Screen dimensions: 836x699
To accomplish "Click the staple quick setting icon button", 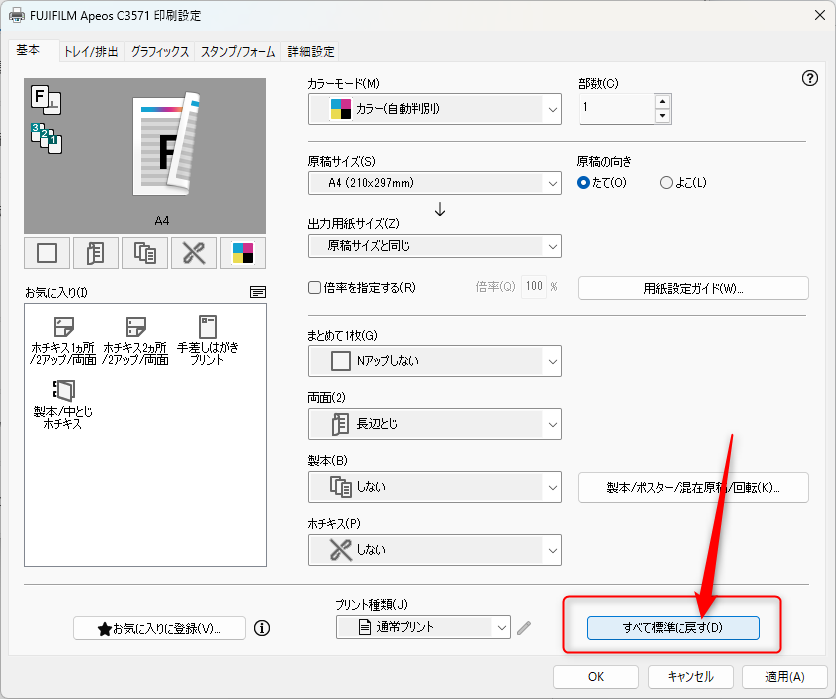I will [193, 253].
